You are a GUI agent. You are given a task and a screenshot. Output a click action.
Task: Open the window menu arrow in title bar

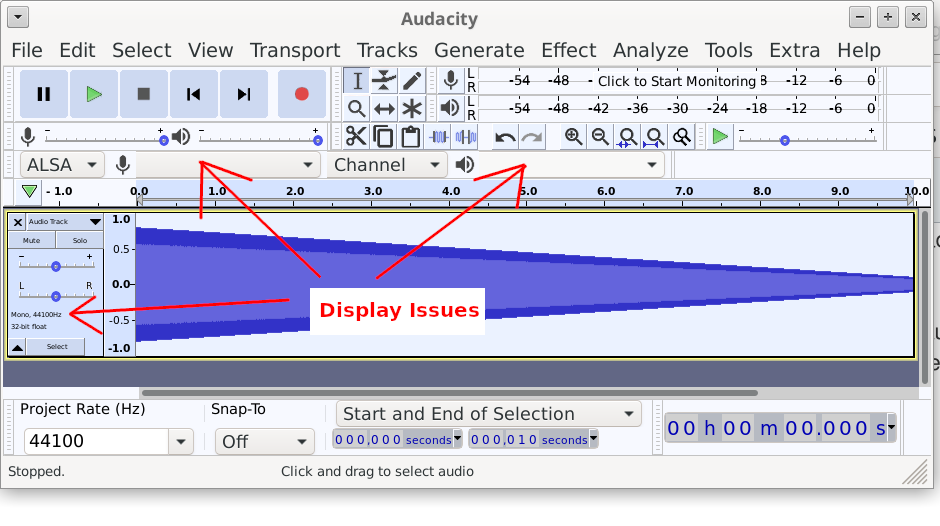click(18, 17)
